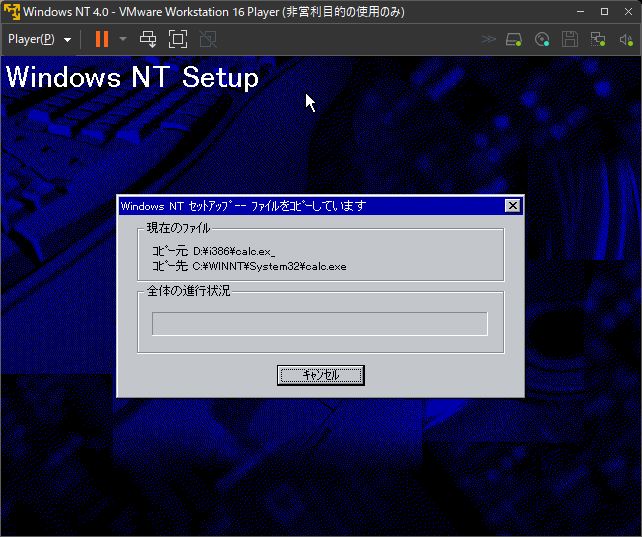The image size is (642, 537).
Task: Open the Player(P) menu
Action: (x=39, y=39)
